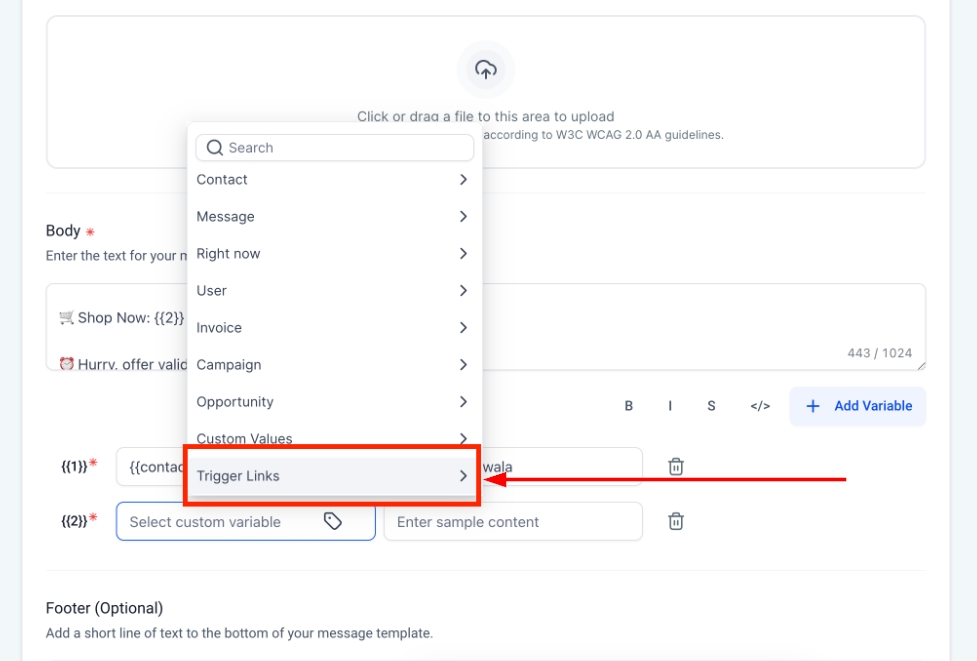977x661 pixels.
Task: Delete variable {{2}} with trash icon
Action: point(676,521)
